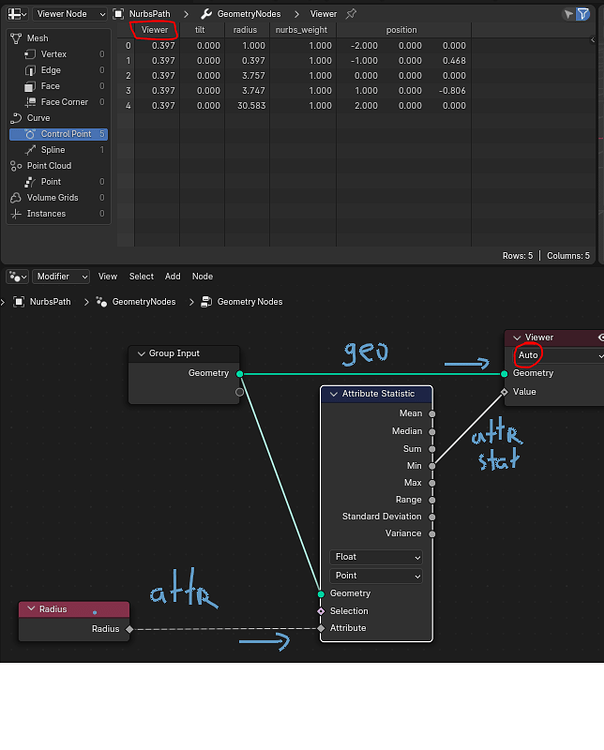
Task: Click Geometry Nodes text in node breadcrumb
Action: [x=250, y=302]
